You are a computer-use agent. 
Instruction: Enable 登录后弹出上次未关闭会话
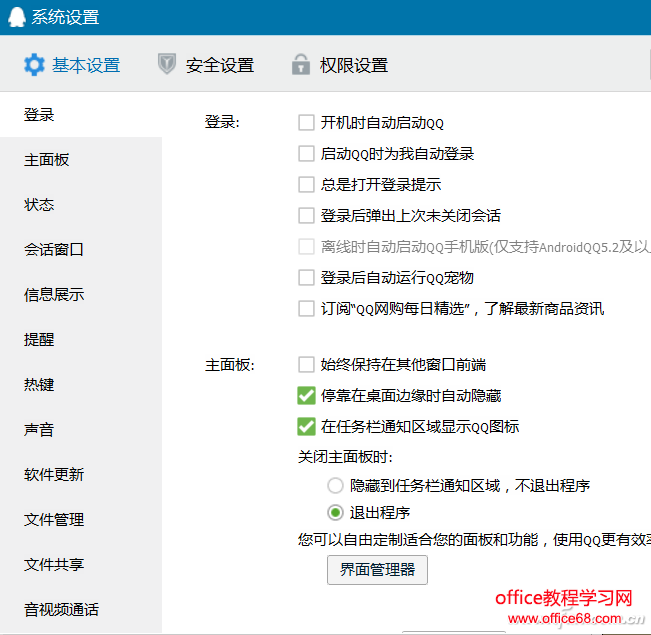point(306,216)
